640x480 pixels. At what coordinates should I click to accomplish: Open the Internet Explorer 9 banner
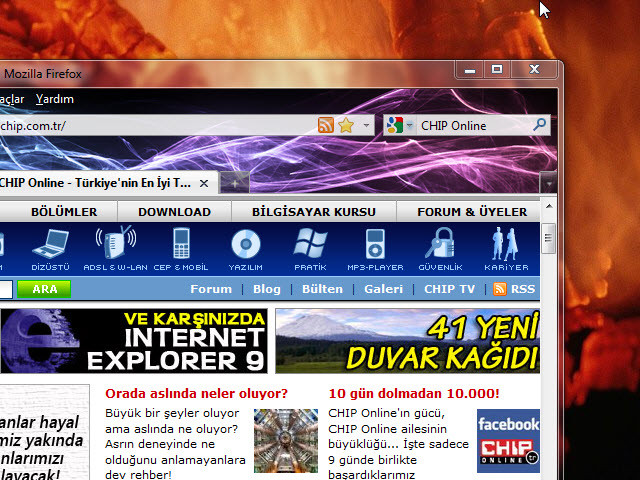(x=134, y=341)
